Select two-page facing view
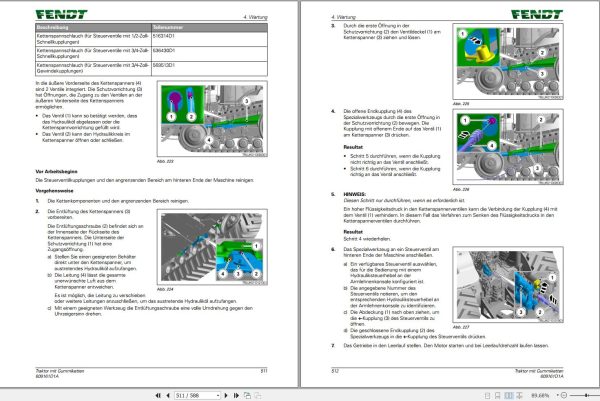This screenshot has width=600, height=401. click(509, 395)
